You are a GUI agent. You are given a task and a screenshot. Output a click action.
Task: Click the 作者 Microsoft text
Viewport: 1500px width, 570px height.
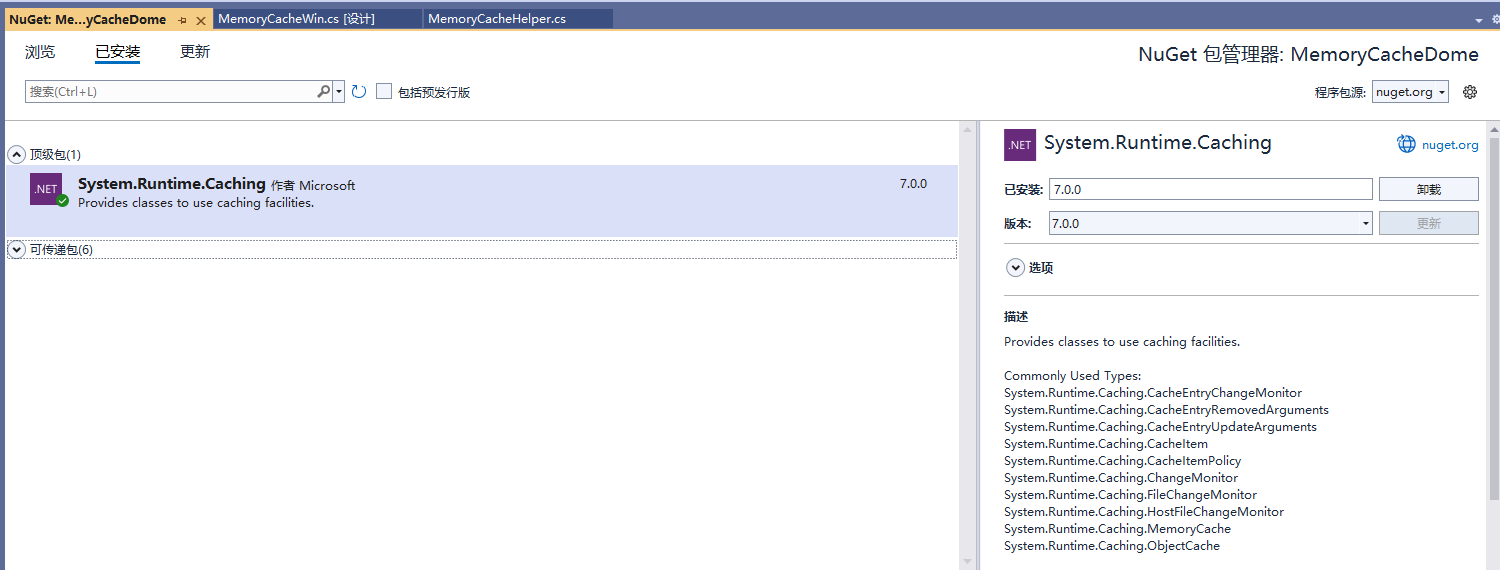[313, 185]
